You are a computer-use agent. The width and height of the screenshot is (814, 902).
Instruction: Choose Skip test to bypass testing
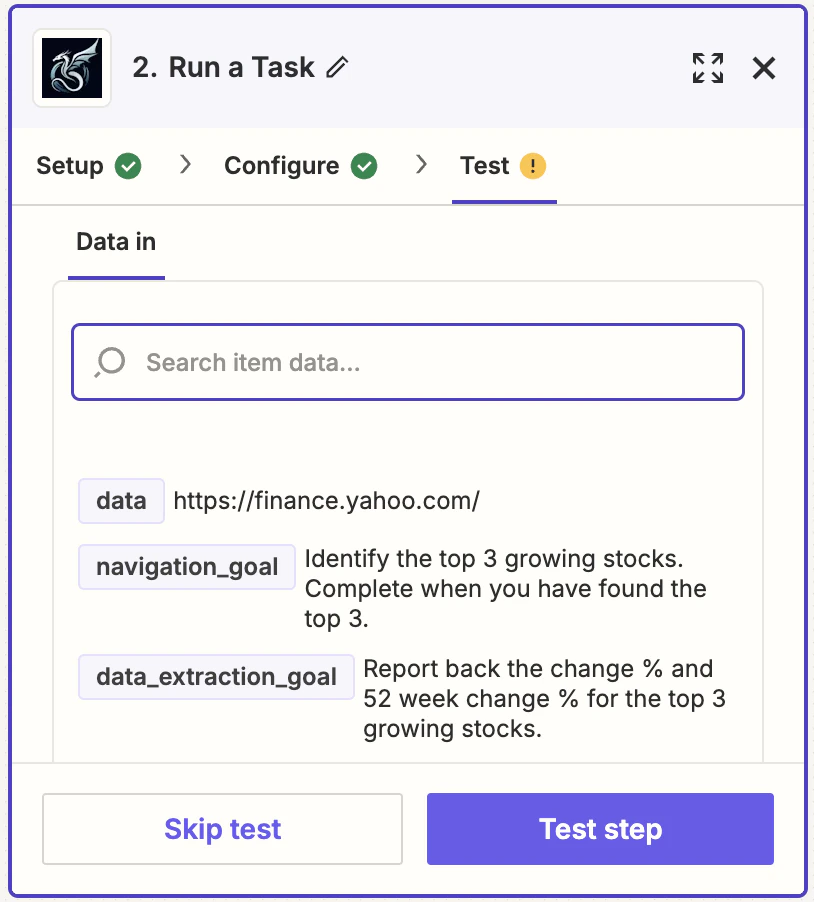click(221, 829)
